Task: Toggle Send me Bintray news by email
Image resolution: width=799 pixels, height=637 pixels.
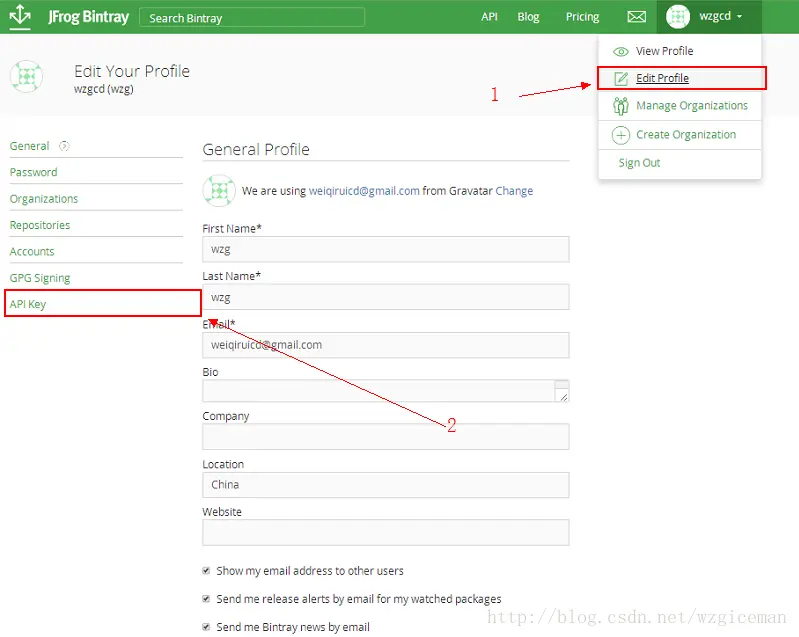Action: pos(206,627)
